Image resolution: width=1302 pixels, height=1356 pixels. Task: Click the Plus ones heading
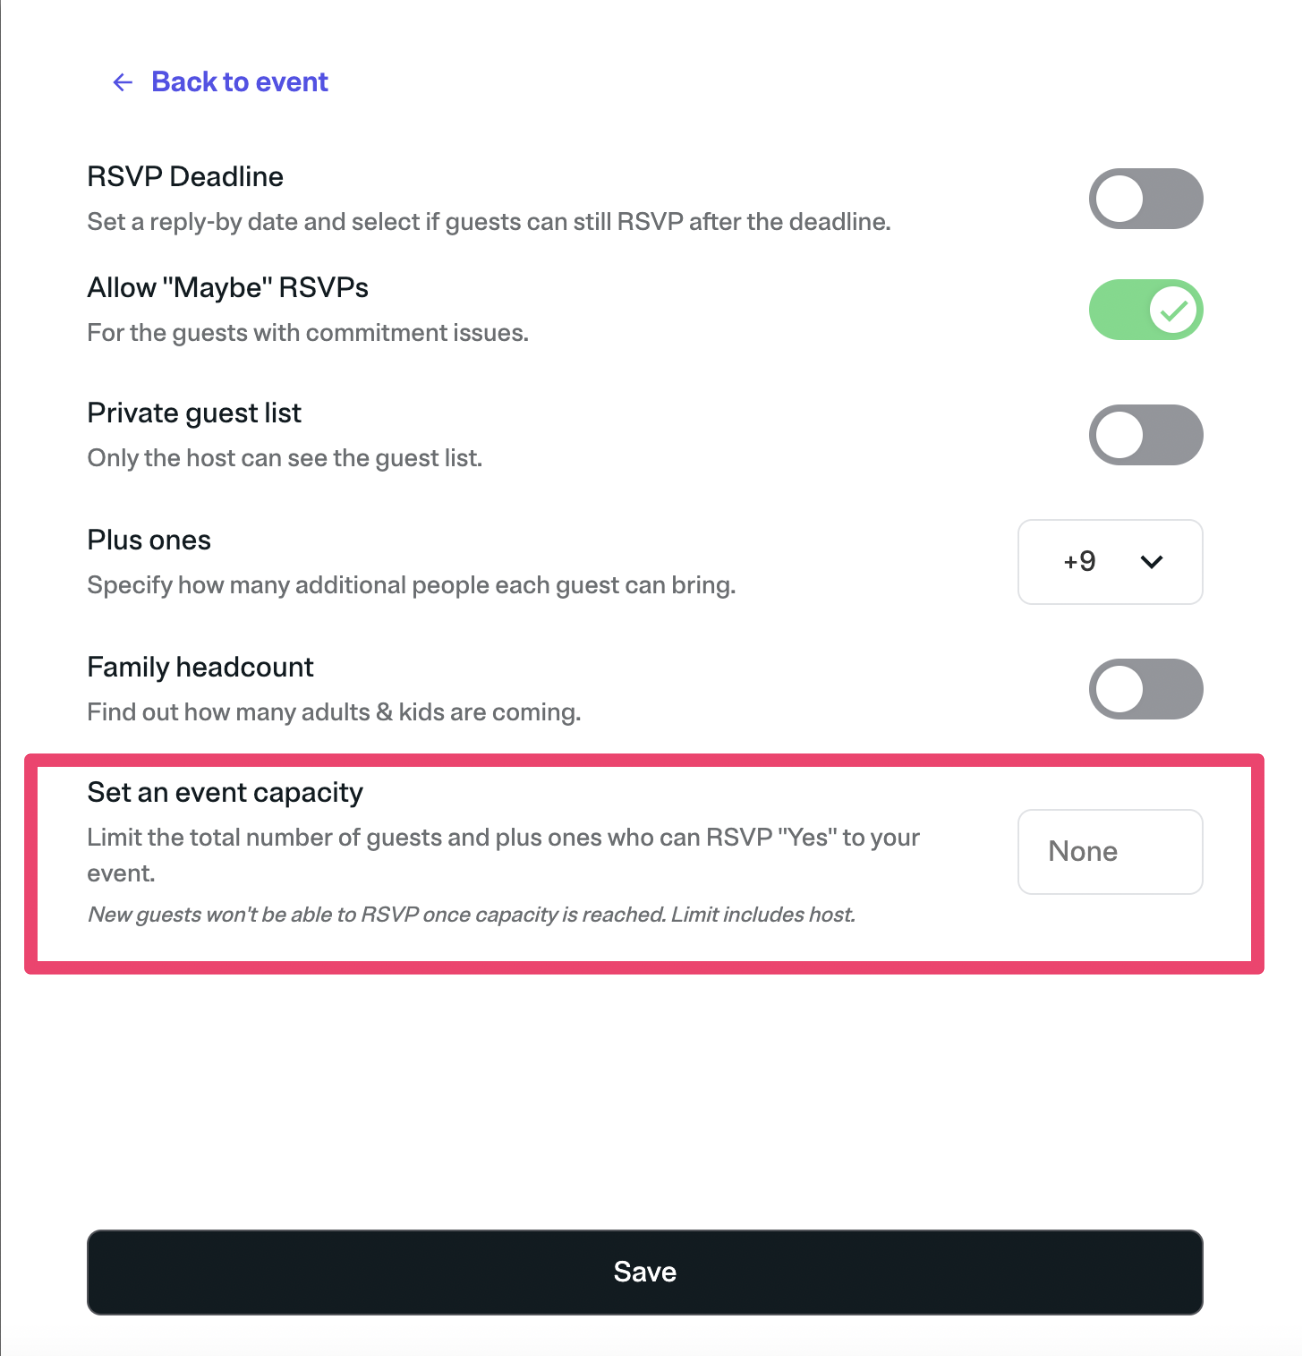coord(149,540)
